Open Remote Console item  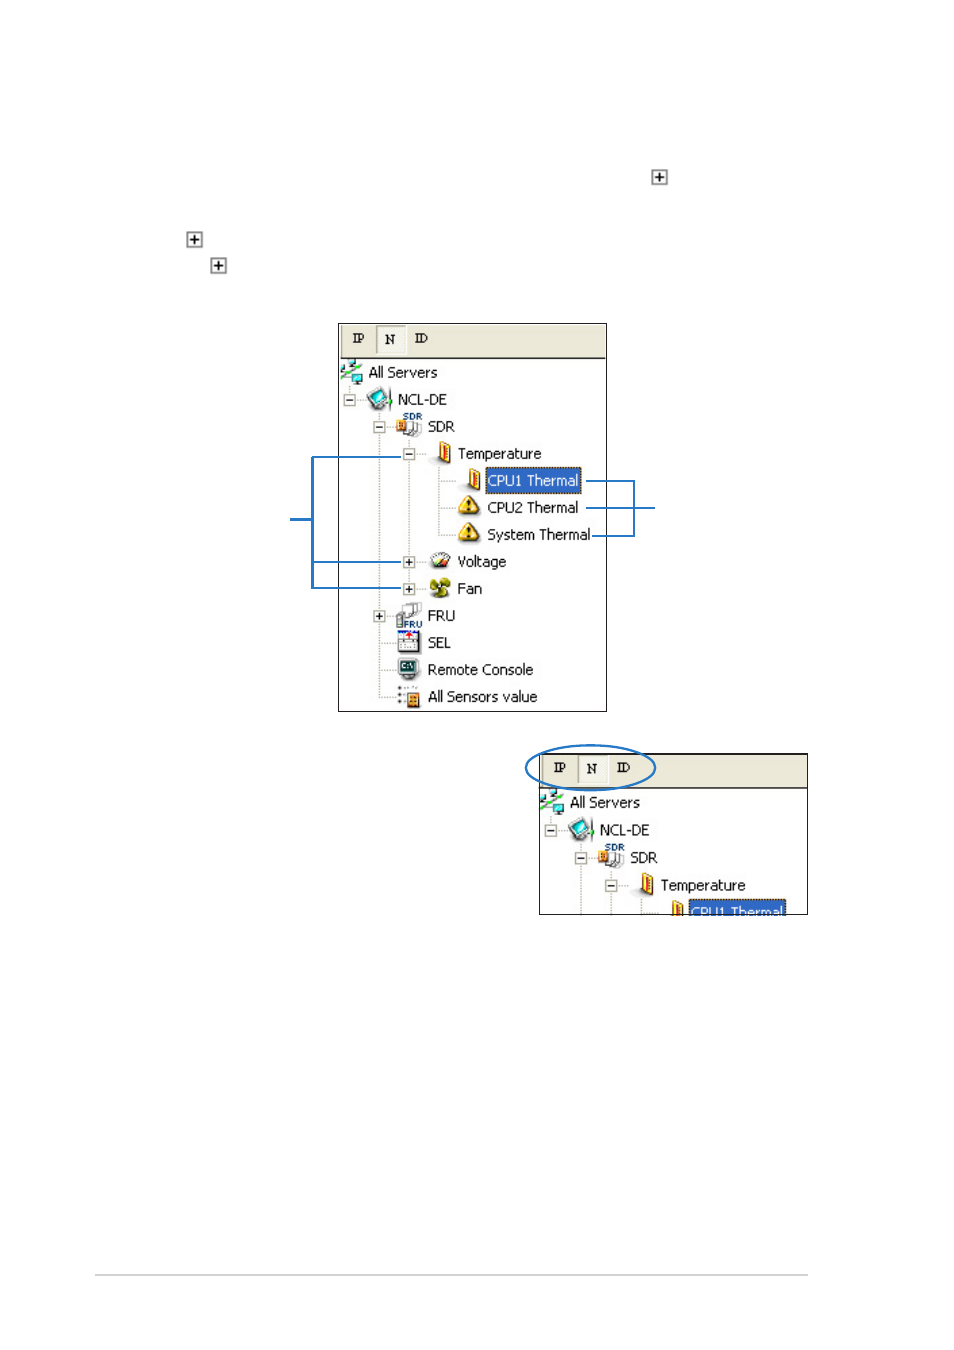coord(480,669)
